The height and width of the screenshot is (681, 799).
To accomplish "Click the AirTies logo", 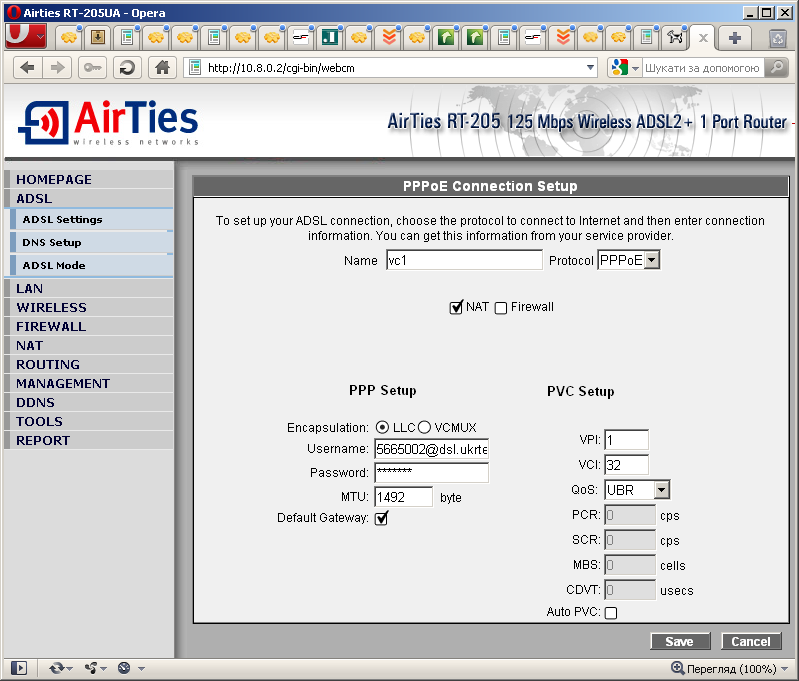I will 108,122.
